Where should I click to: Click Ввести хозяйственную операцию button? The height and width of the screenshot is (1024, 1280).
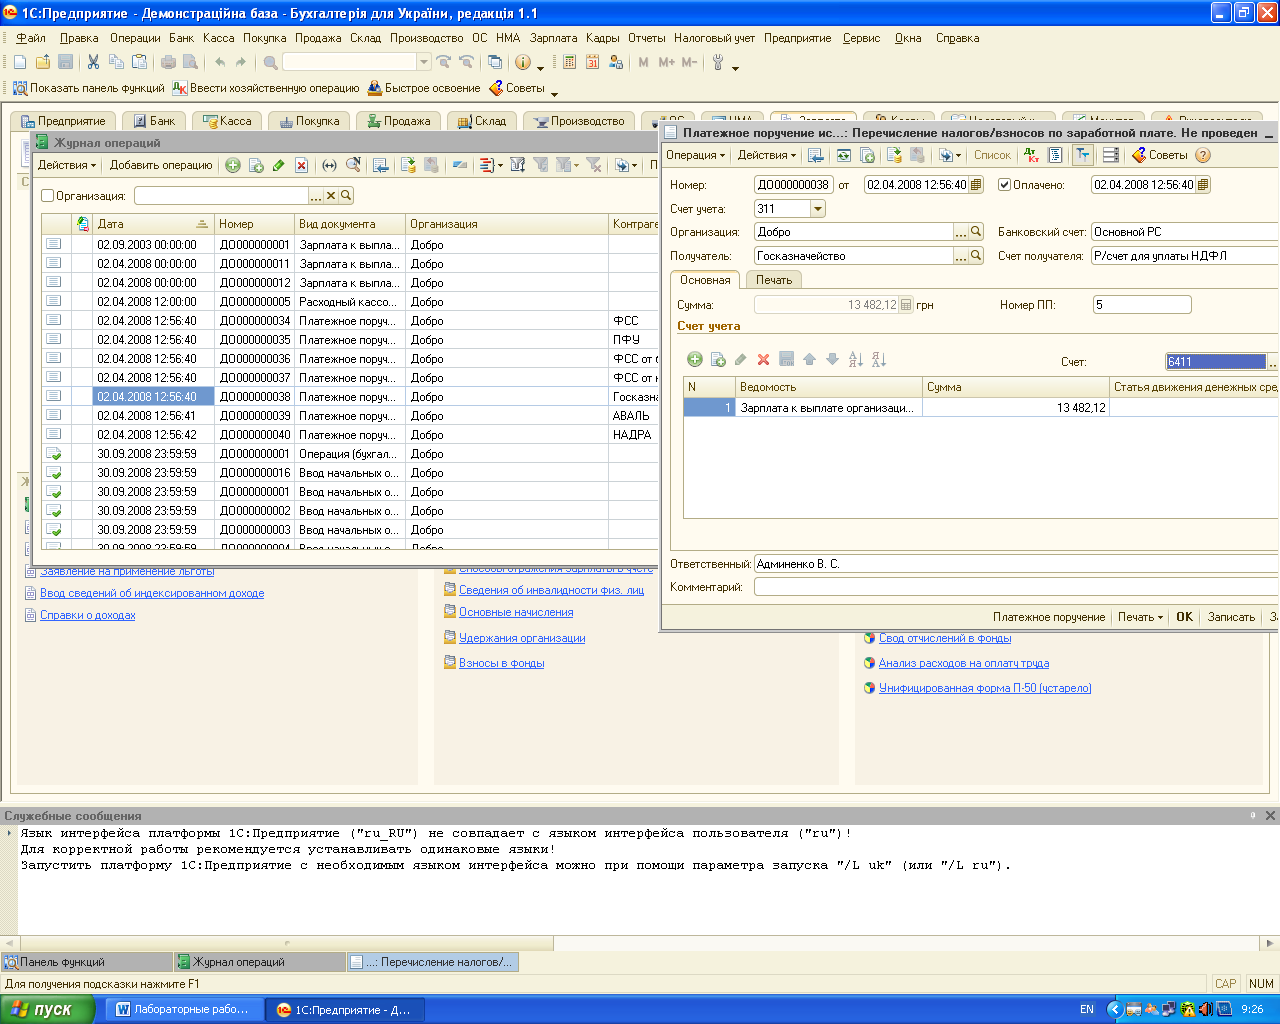(x=266, y=88)
